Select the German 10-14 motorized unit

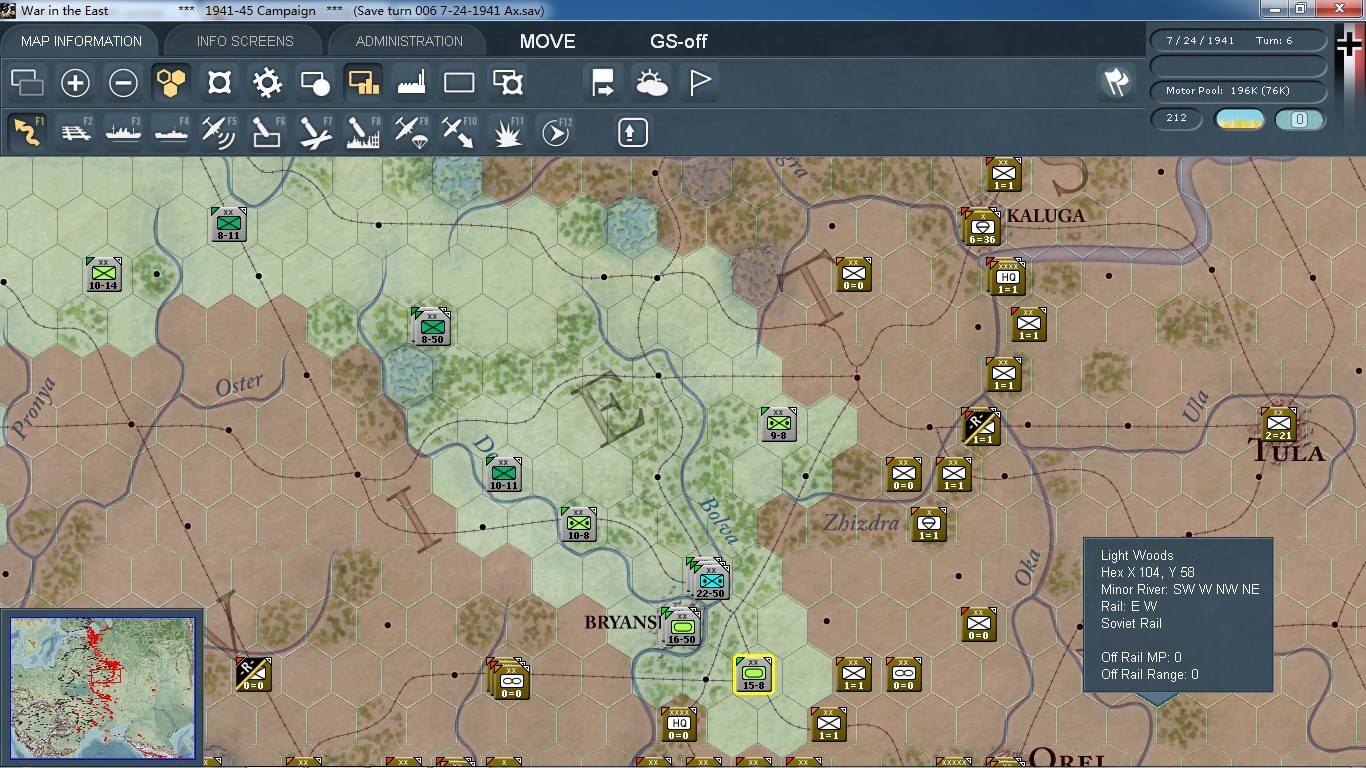point(103,274)
